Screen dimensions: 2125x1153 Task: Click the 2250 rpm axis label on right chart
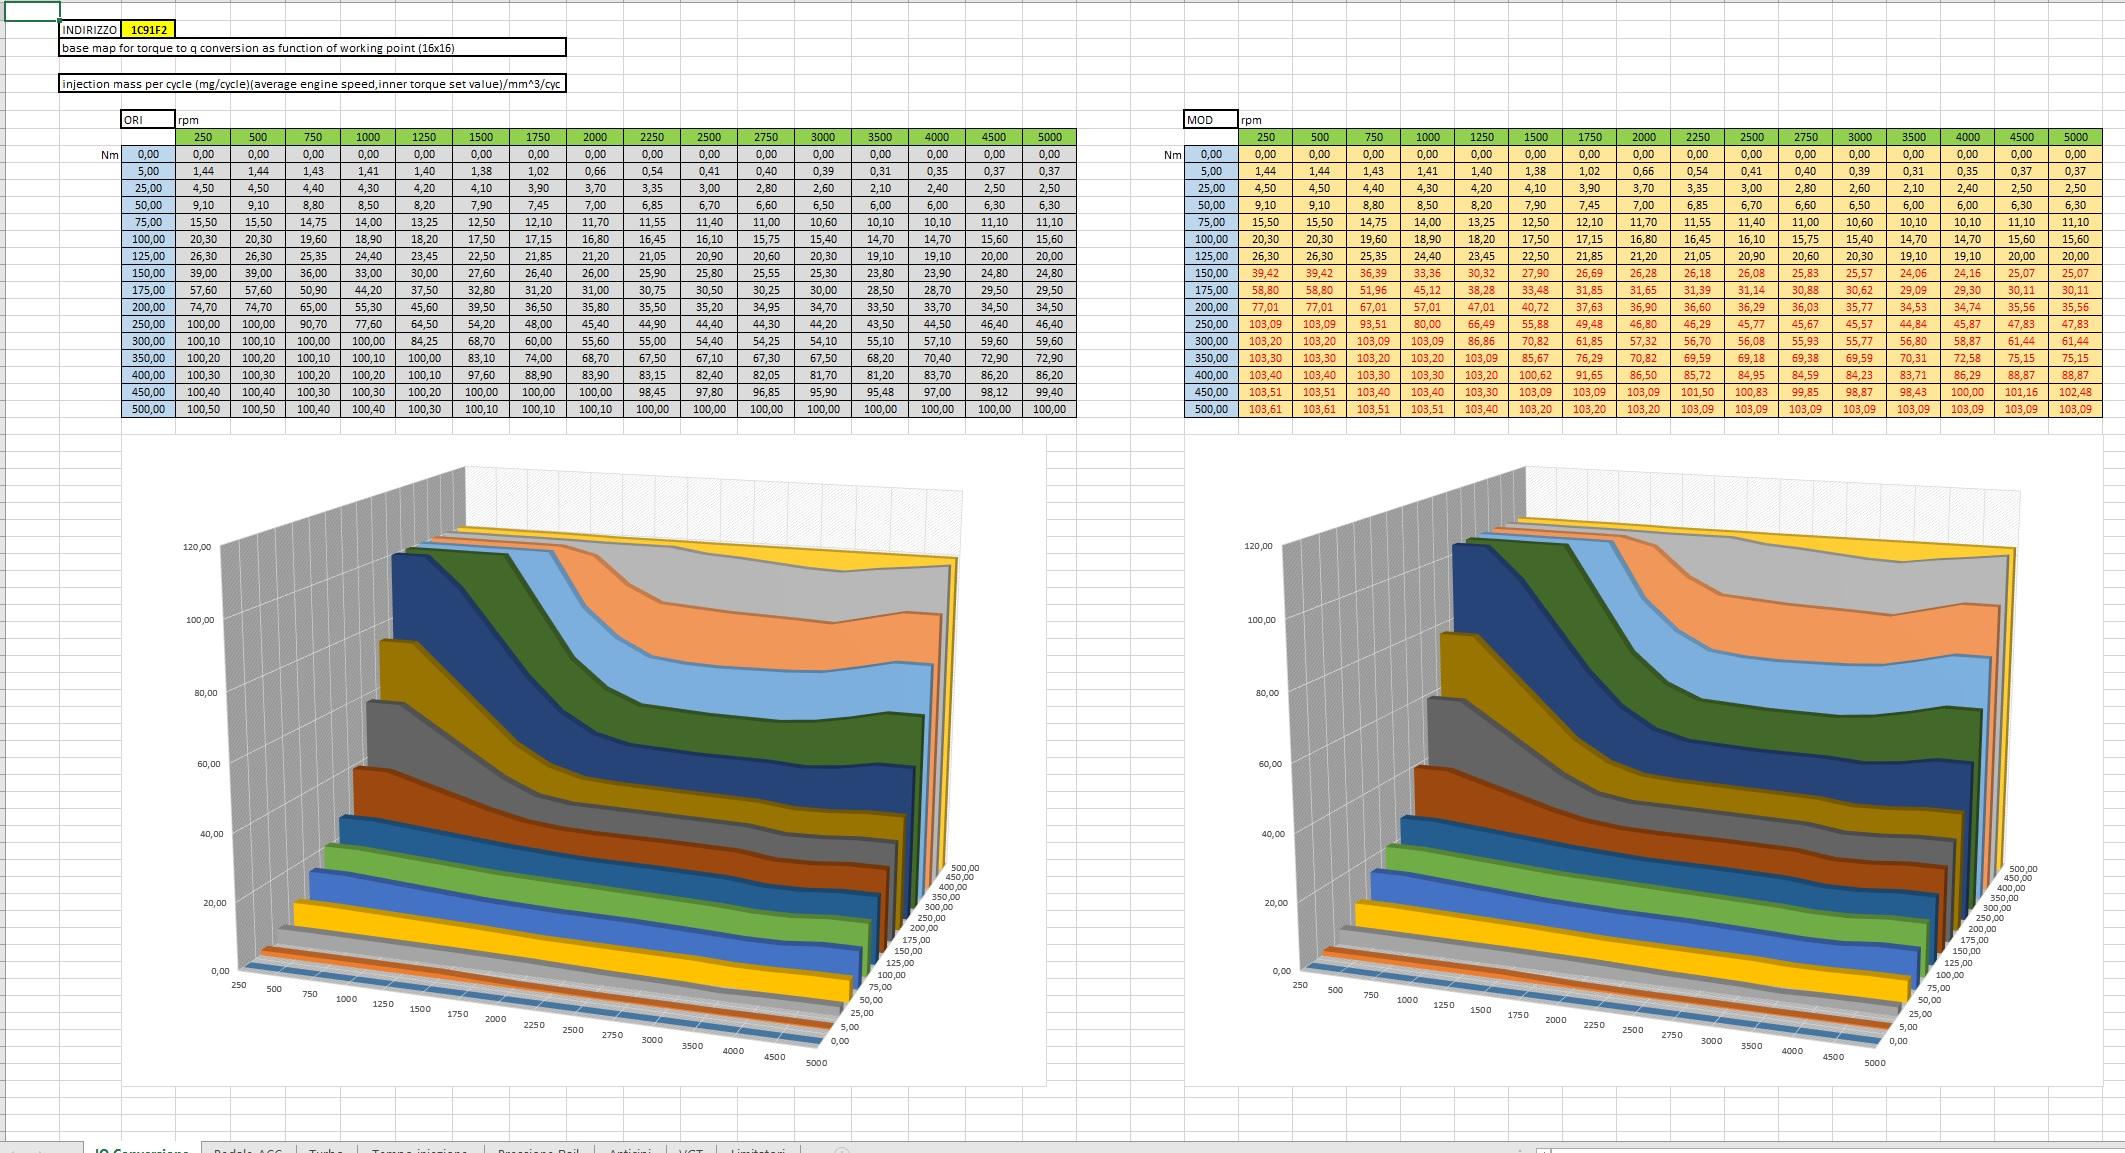[1594, 1025]
